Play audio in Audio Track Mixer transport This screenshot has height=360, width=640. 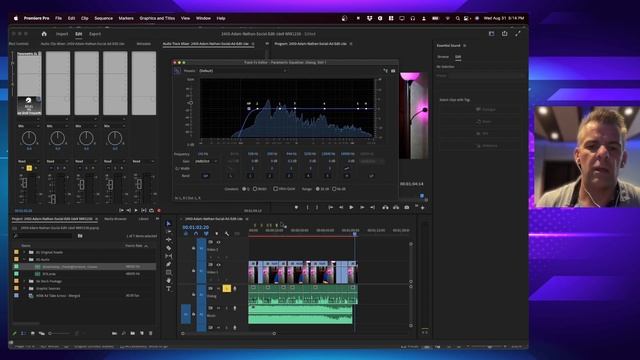(136, 210)
